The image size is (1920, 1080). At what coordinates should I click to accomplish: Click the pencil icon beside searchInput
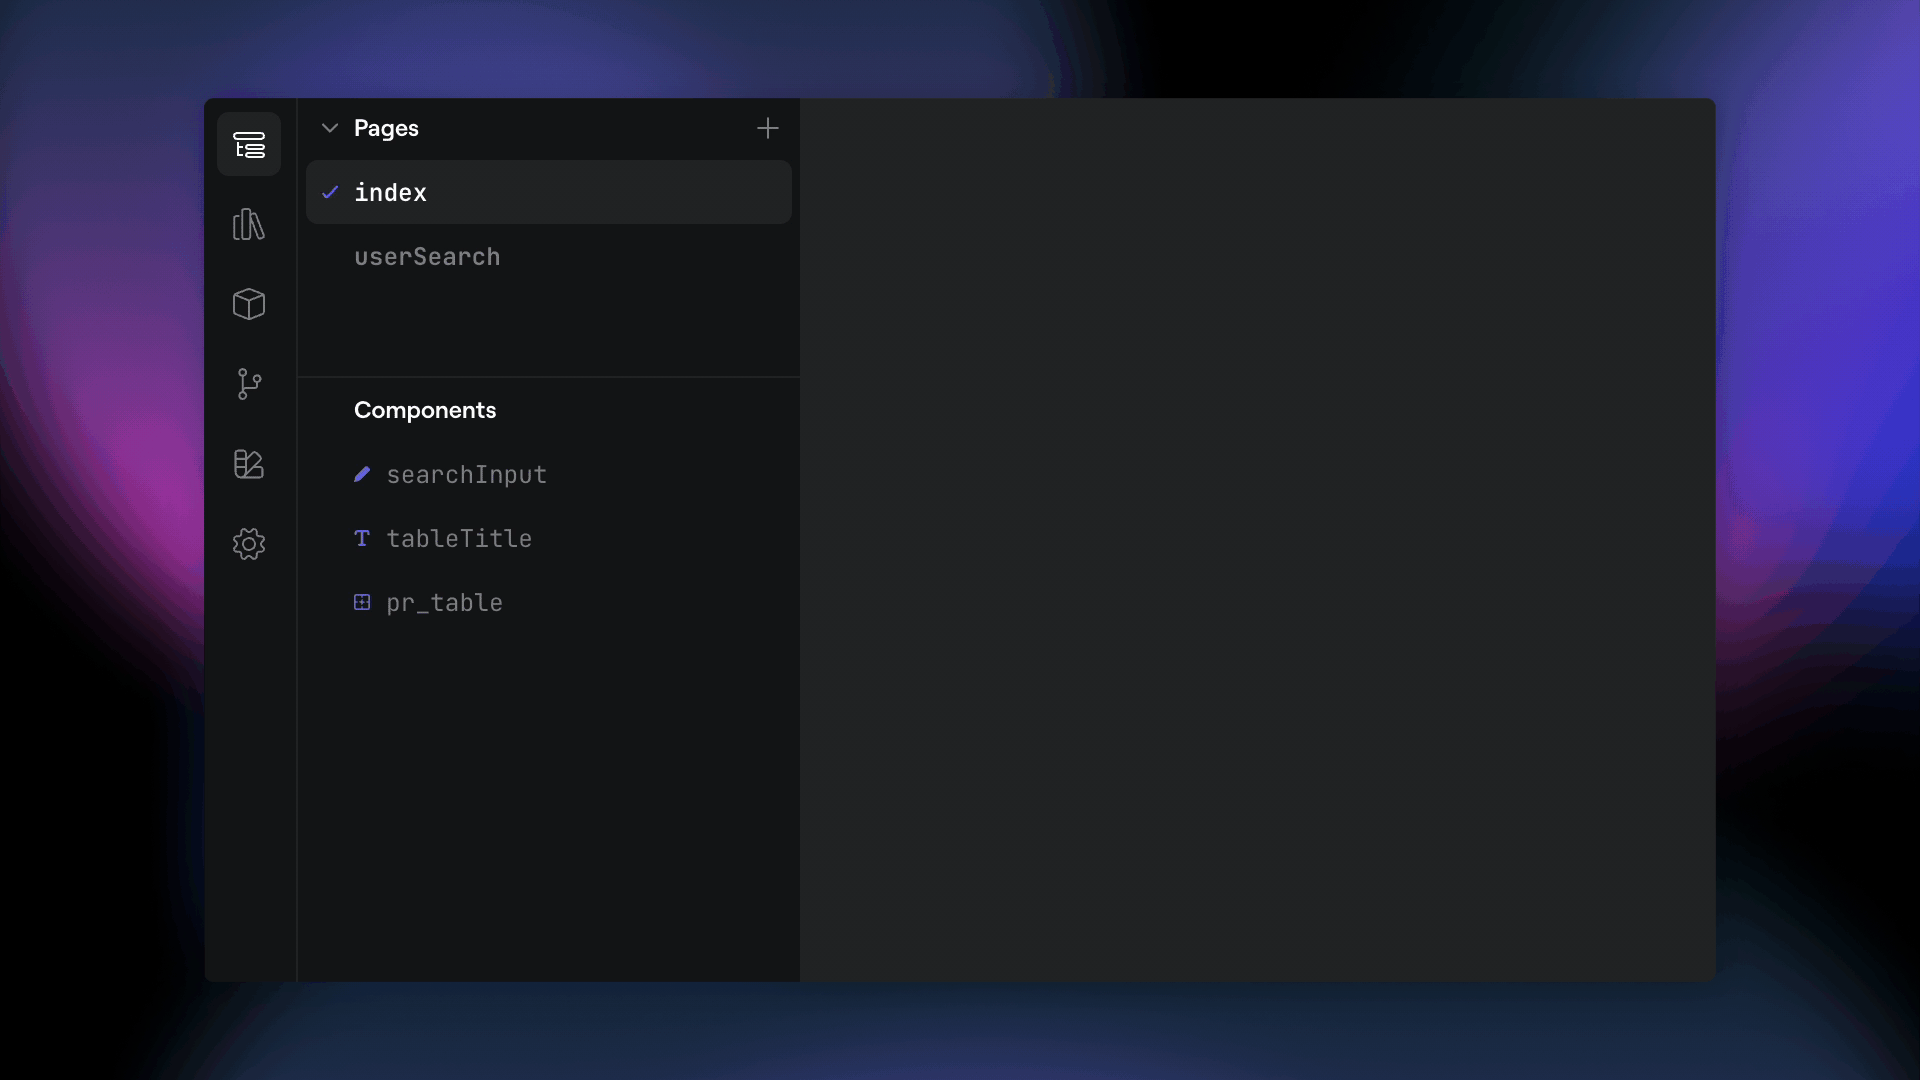pos(362,474)
